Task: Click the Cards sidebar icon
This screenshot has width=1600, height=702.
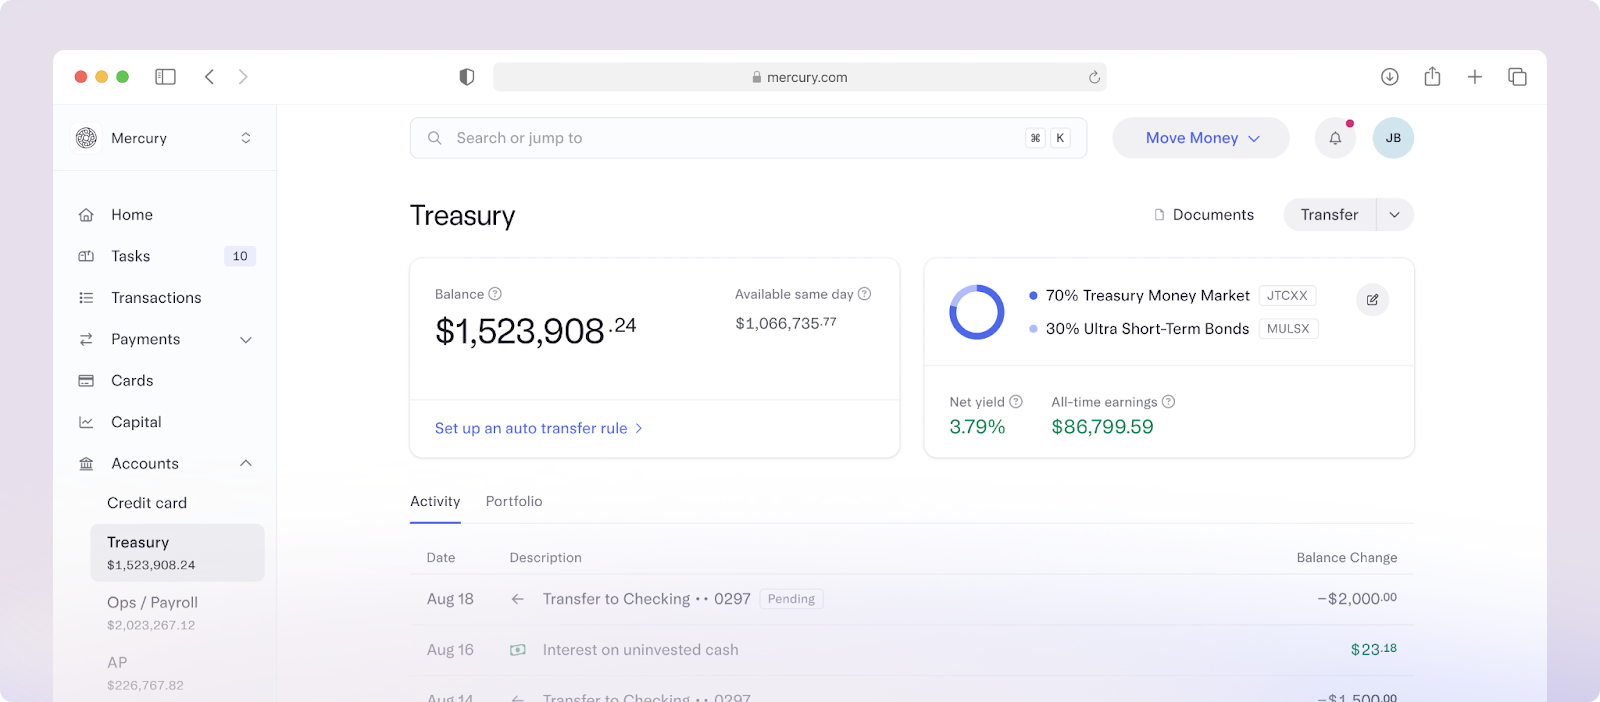Action: pos(86,381)
